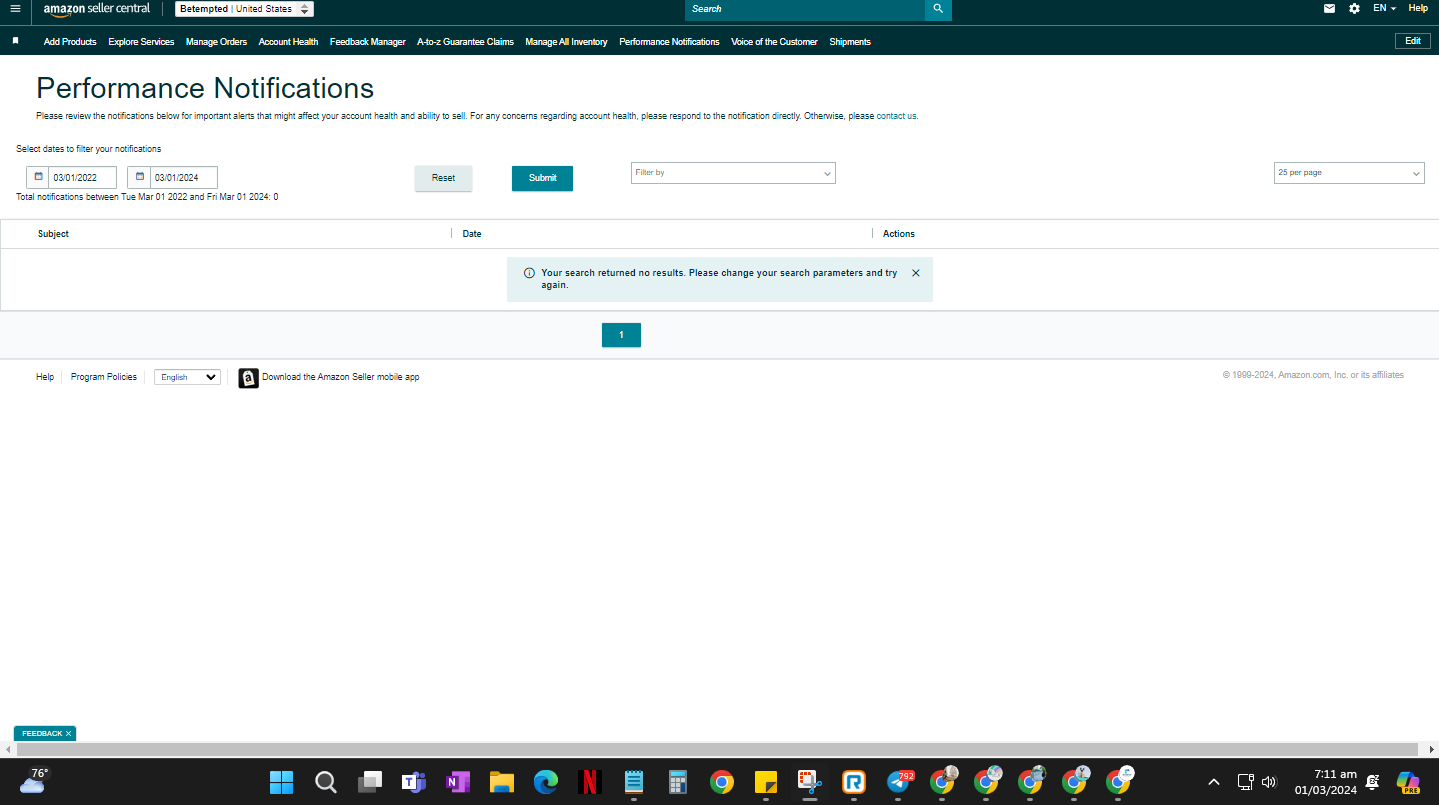
Task: Open the end date calendar icon
Action: coord(139,177)
